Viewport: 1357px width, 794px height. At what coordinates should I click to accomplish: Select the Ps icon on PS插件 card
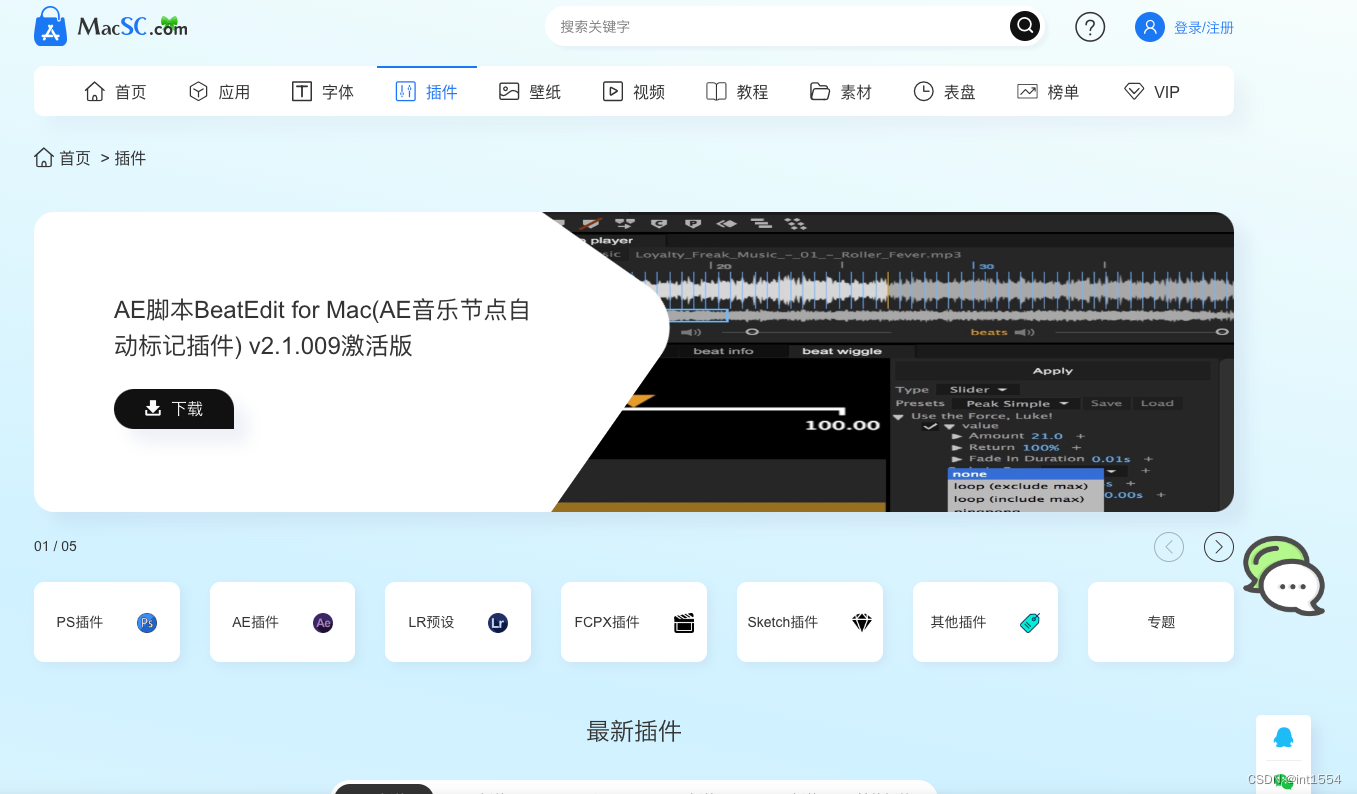[x=146, y=622]
